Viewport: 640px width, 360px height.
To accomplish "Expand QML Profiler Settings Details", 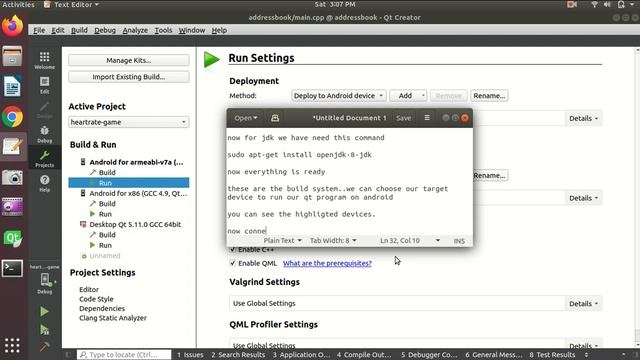I will tap(583, 345).
